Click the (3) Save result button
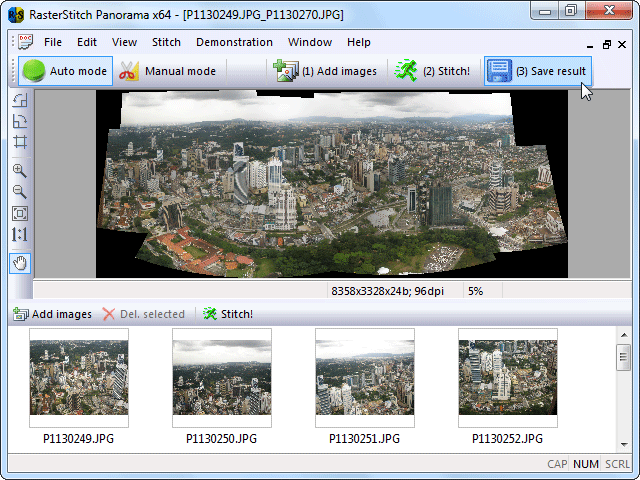Screen dimensions: 640x480 point(537,71)
